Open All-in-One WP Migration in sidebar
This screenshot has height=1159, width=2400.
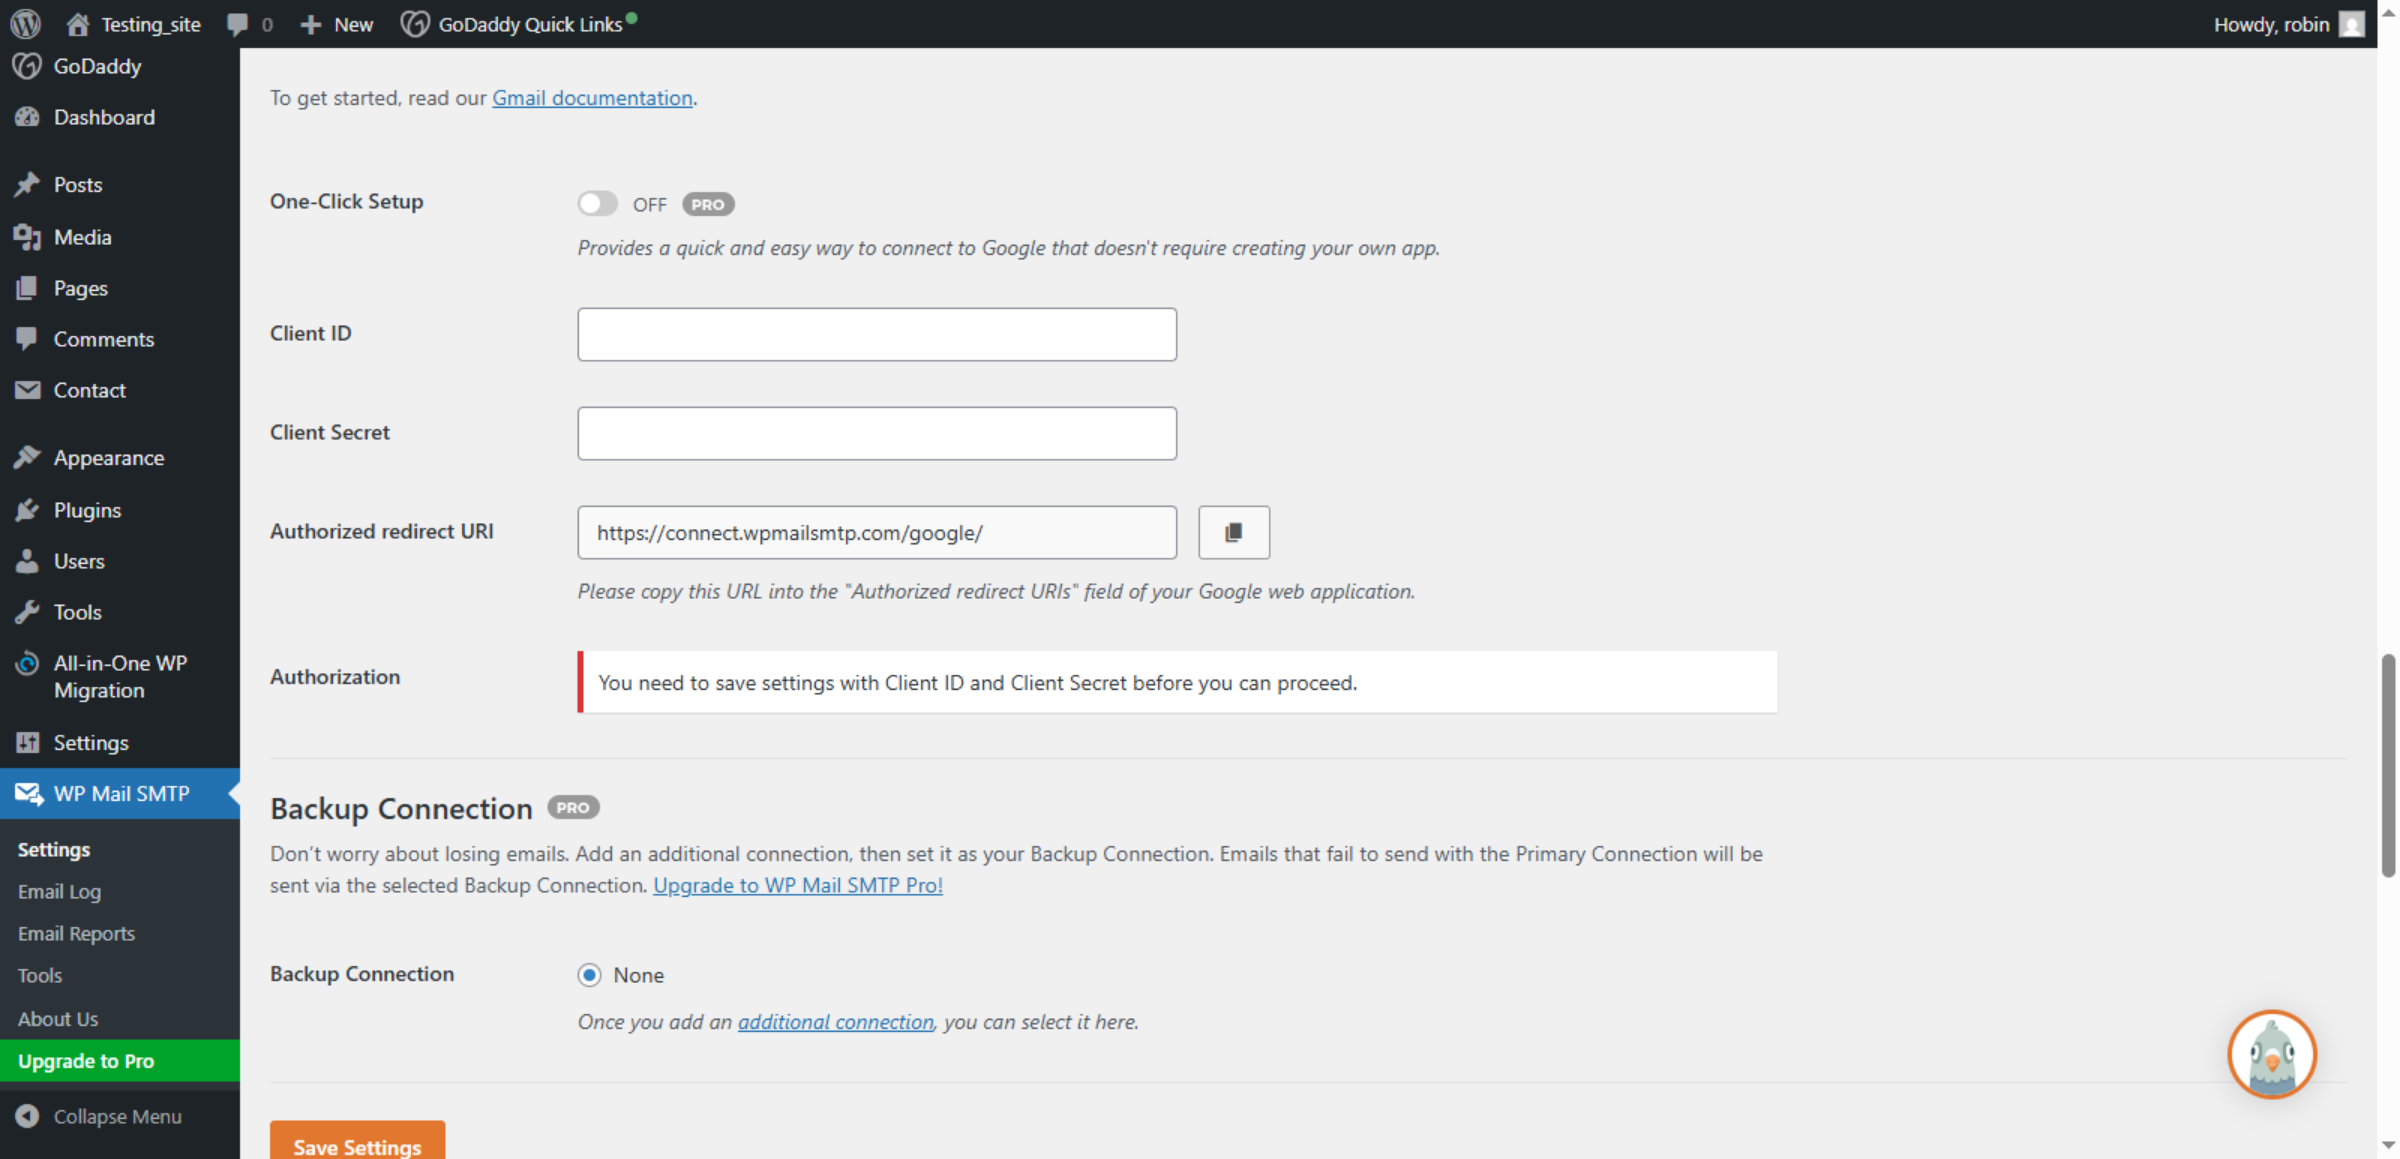(119, 676)
